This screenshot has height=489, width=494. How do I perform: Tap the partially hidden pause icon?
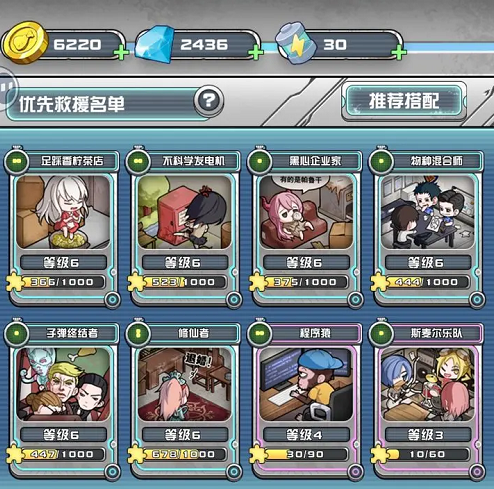click(7, 88)
